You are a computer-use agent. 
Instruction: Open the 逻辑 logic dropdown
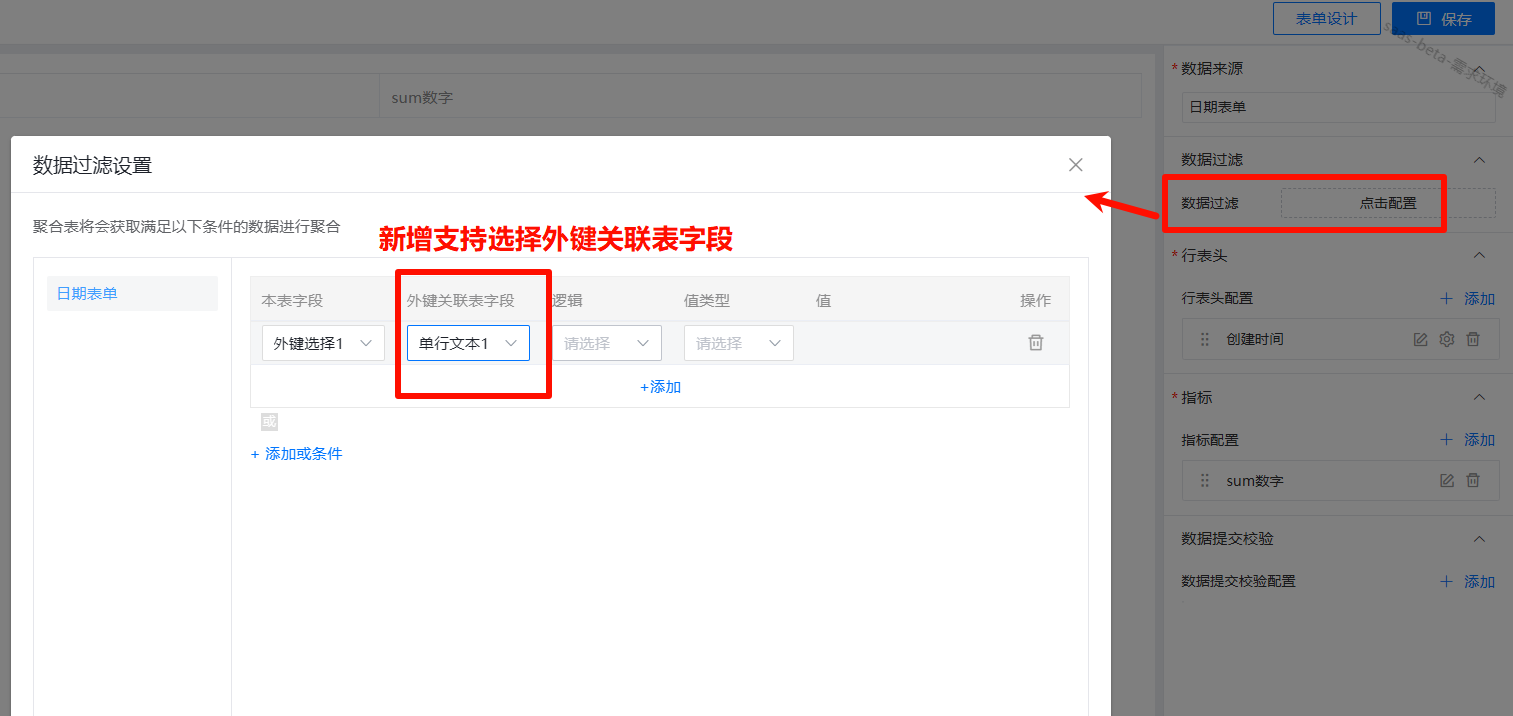tap(606, 343)
